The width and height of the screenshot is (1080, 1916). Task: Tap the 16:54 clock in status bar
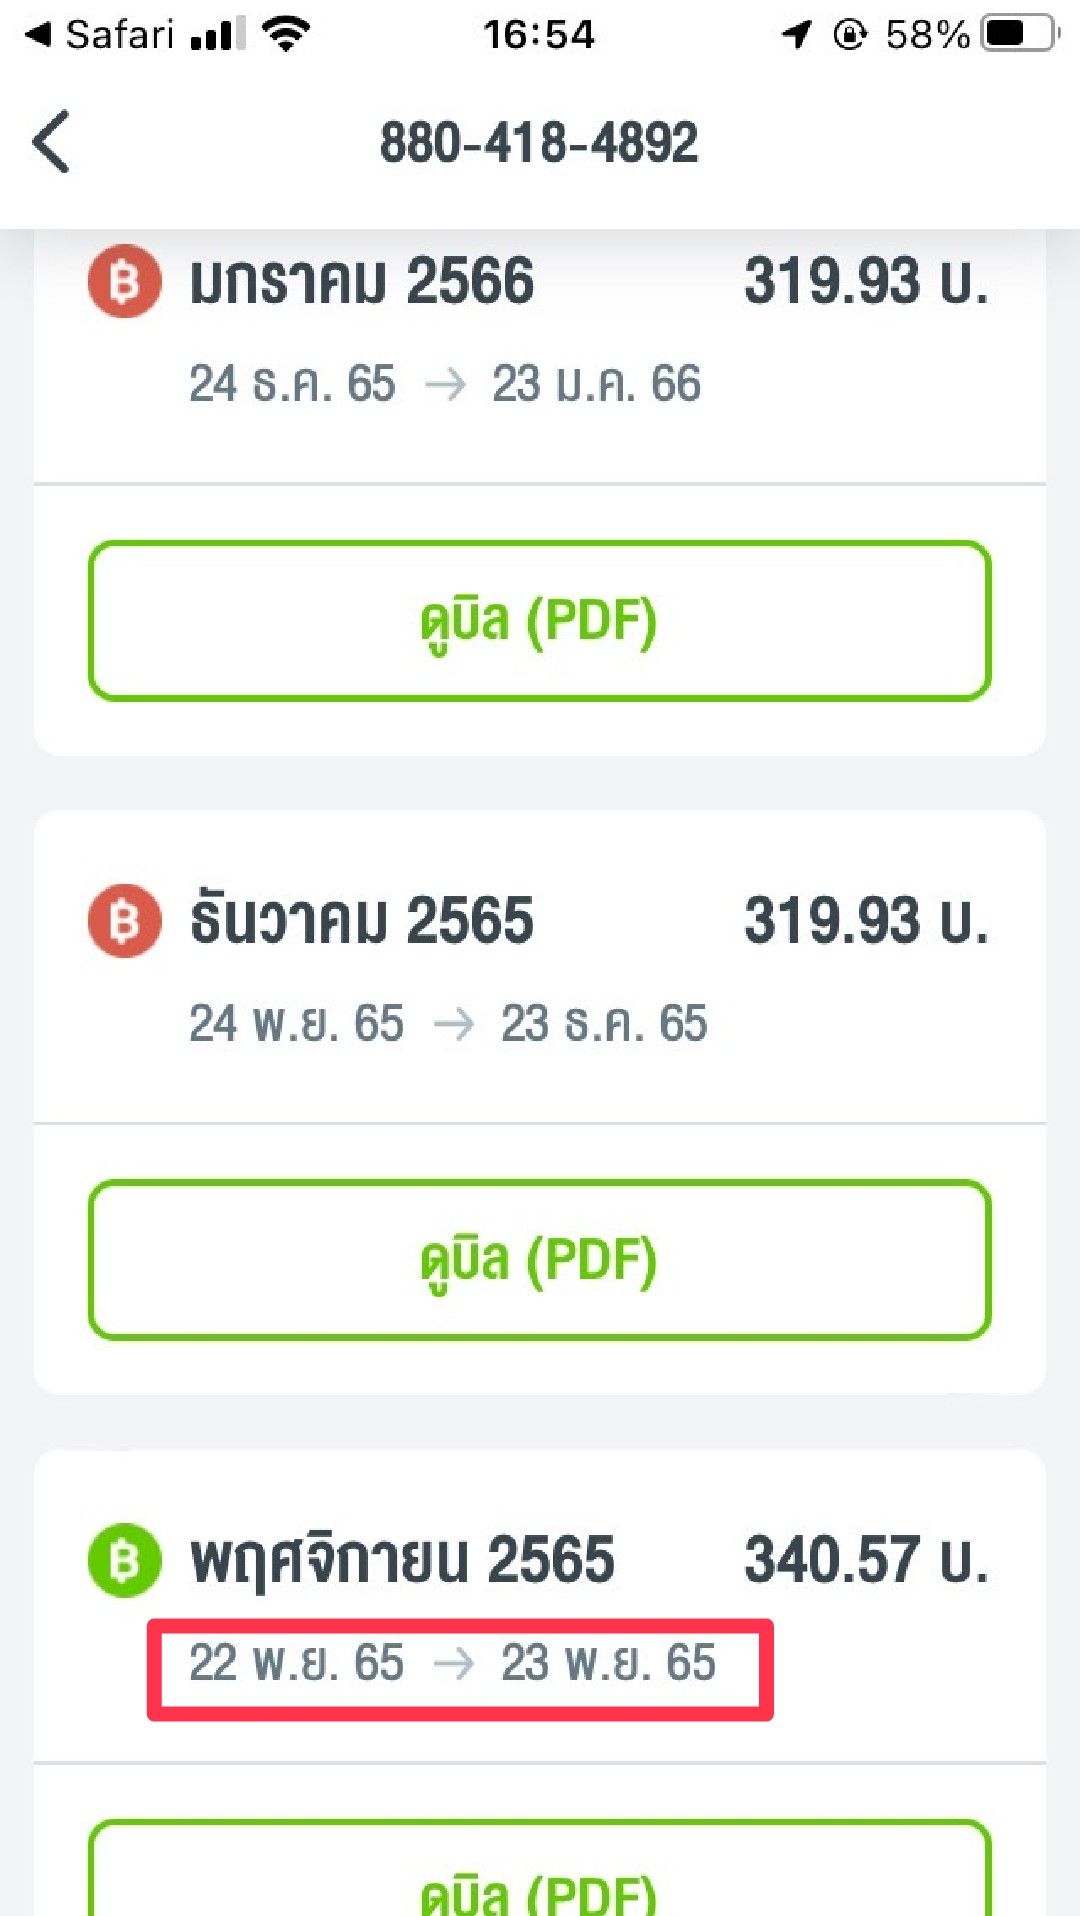539,35
